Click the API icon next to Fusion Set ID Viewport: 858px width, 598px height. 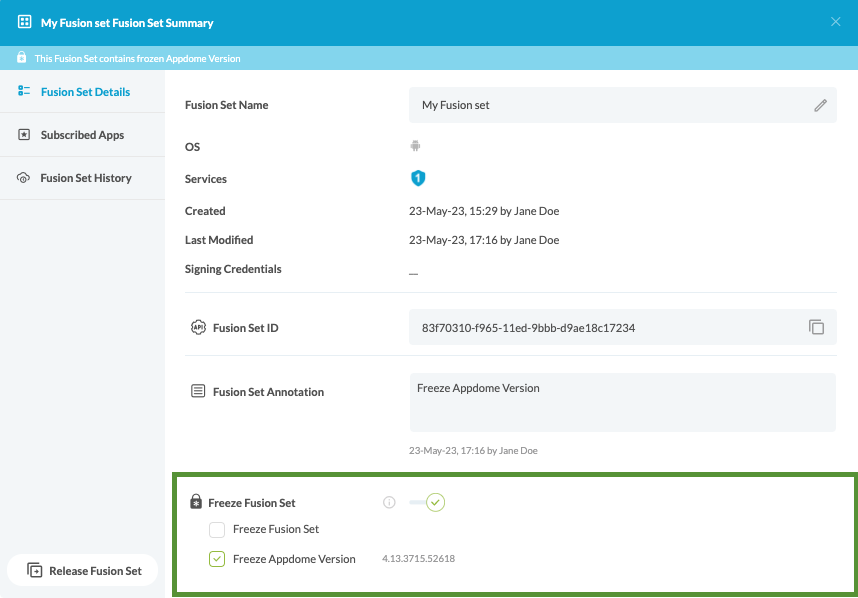tap(198, 327)
